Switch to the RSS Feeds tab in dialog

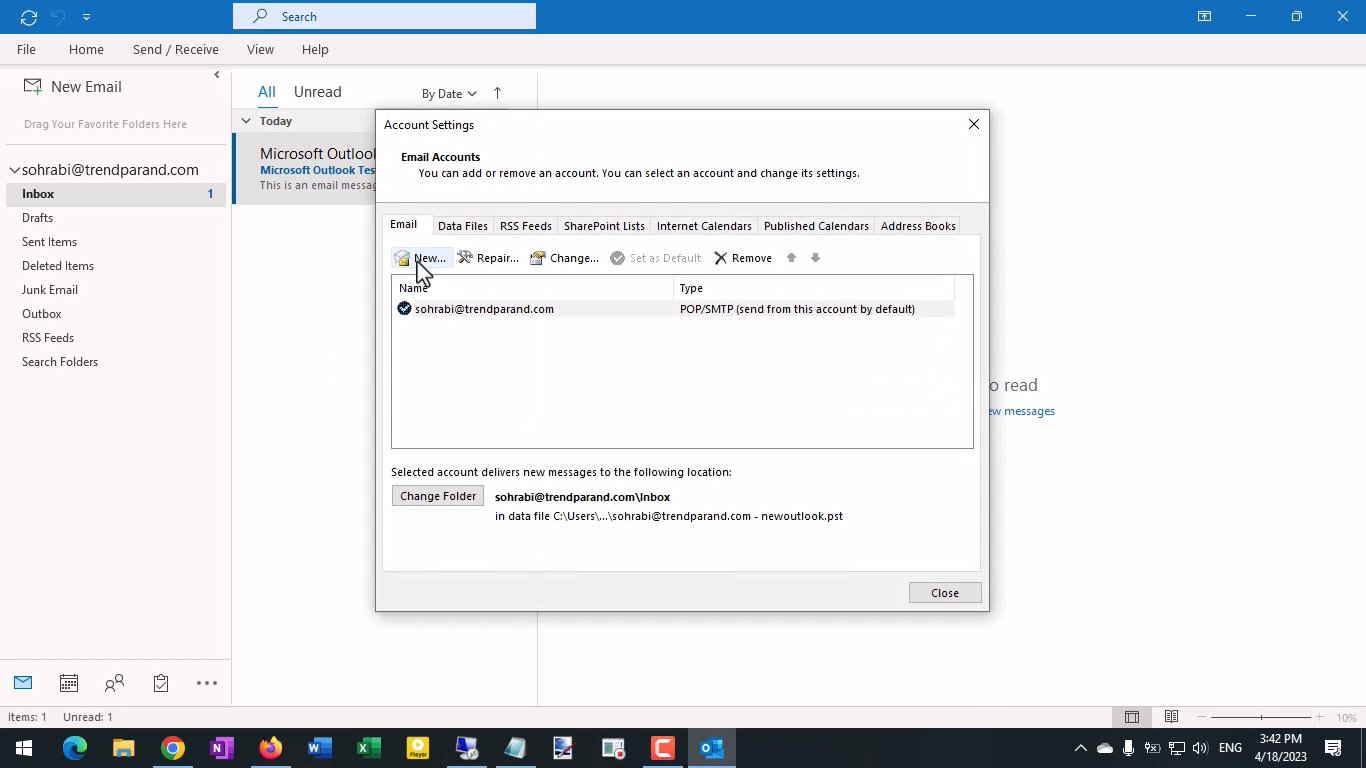coord(526,226)
